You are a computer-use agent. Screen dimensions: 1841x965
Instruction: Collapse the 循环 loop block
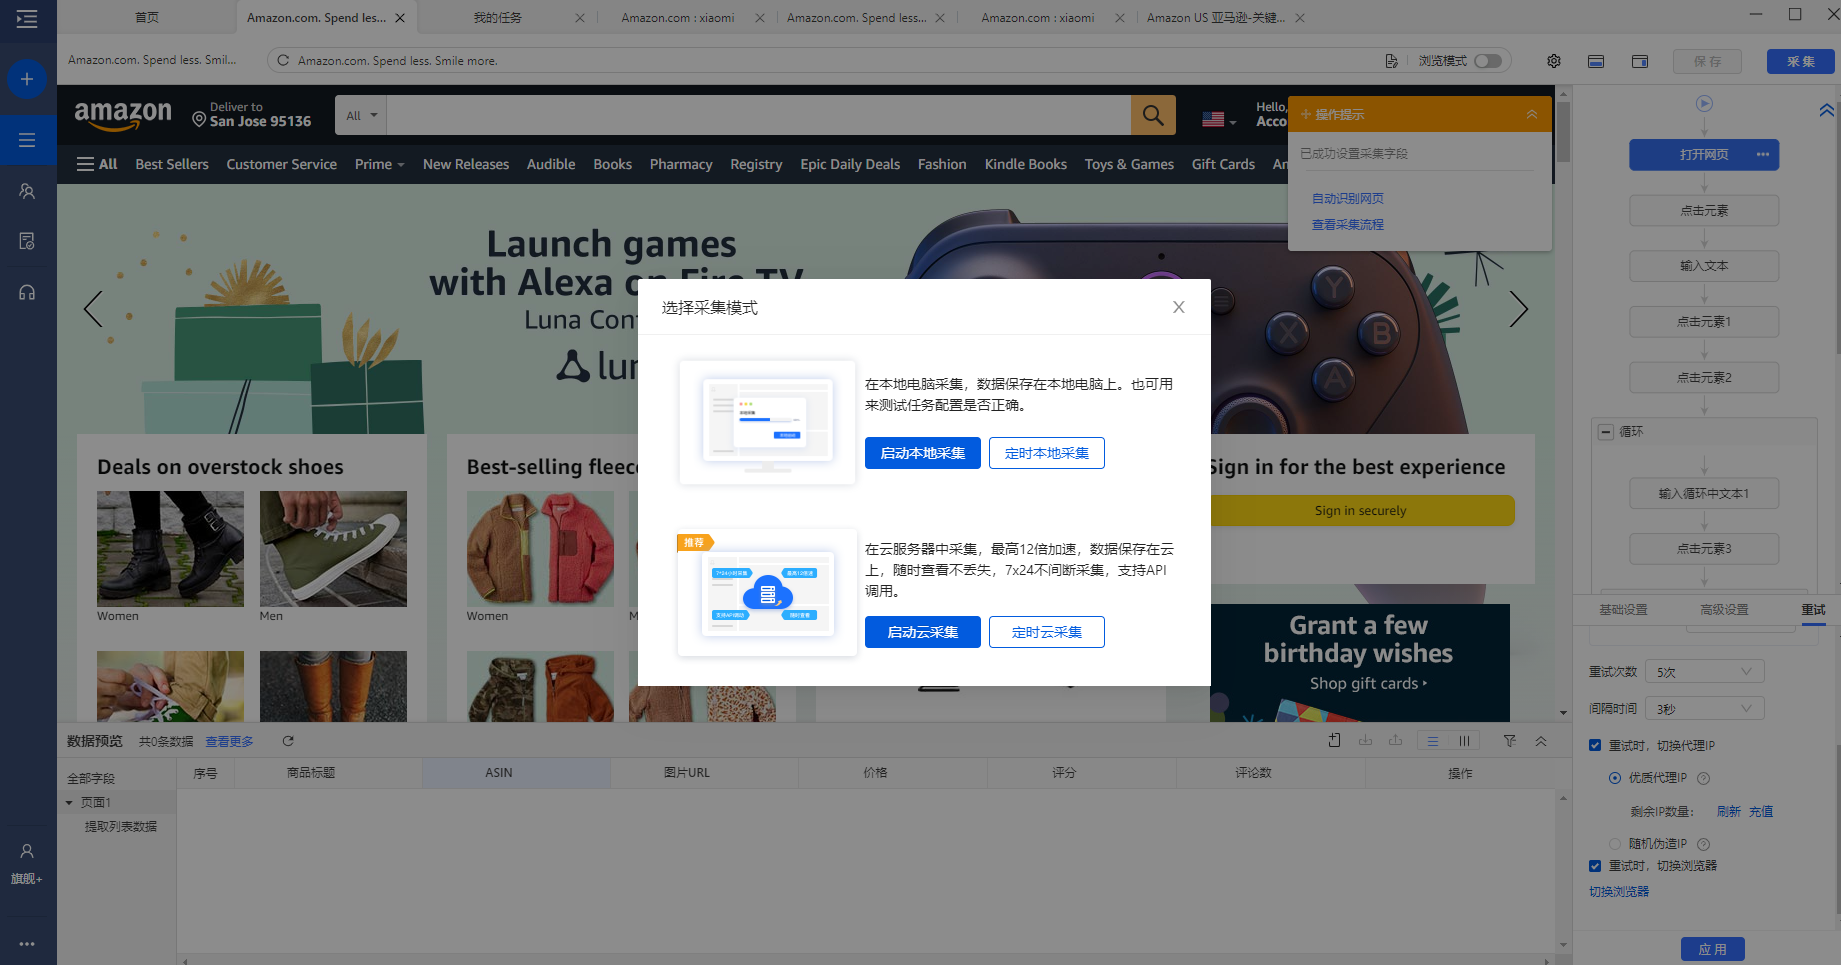tap(1606, 432)
